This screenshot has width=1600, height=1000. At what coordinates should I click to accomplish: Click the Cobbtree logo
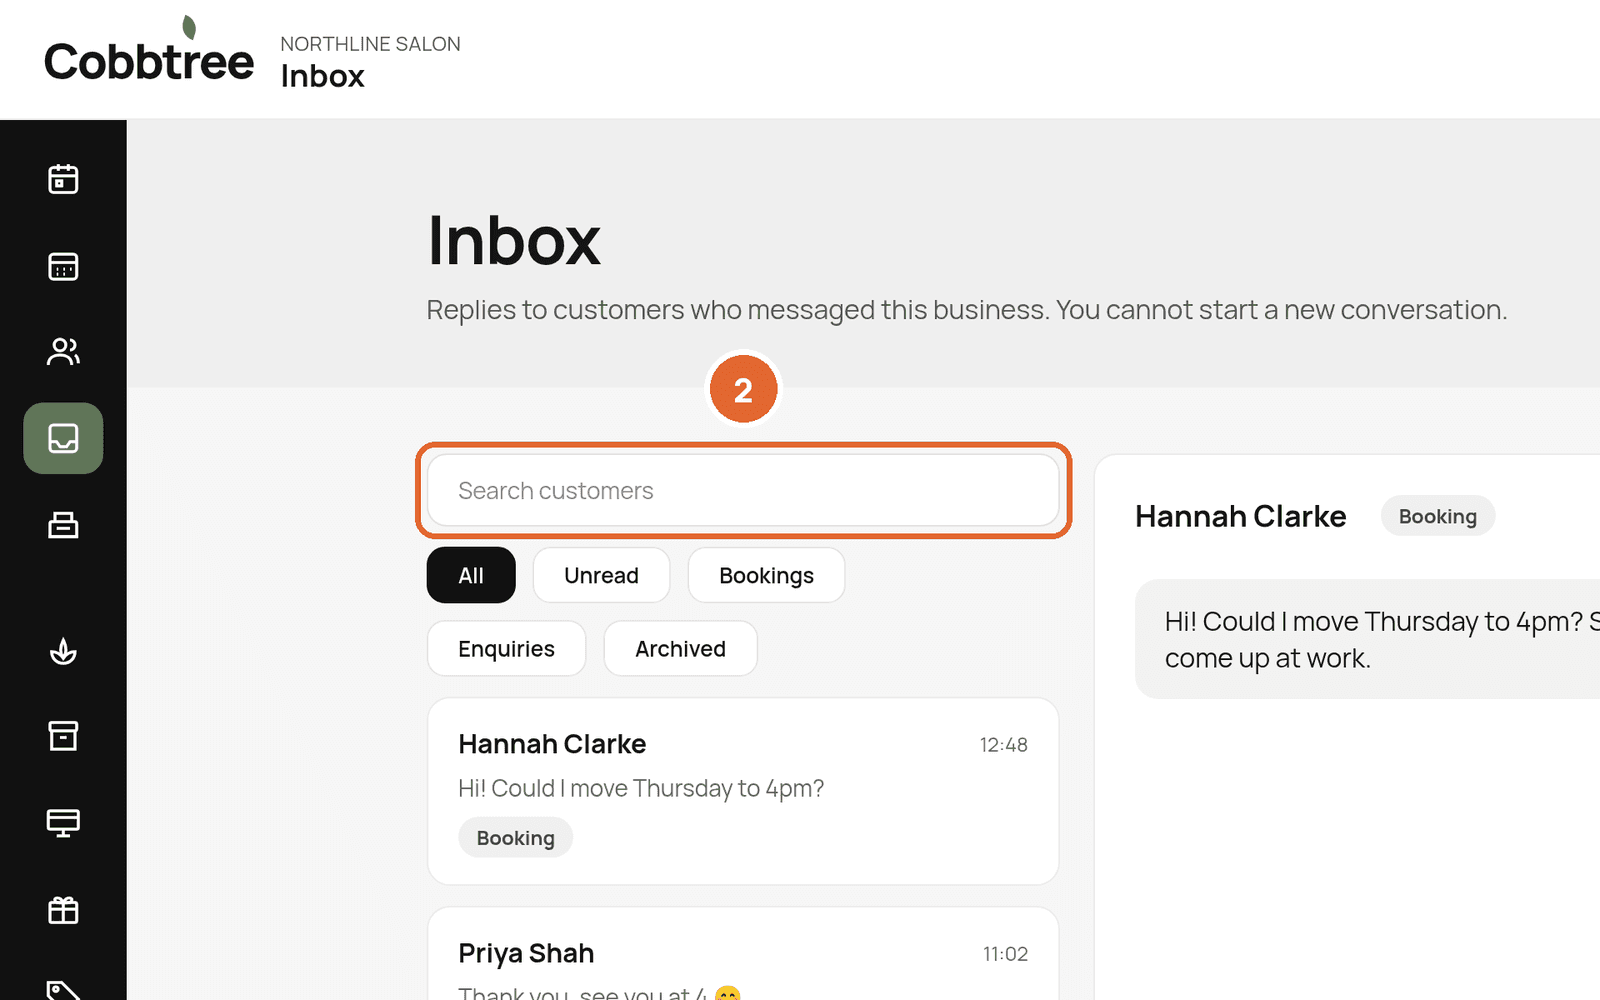click(149, 50)
